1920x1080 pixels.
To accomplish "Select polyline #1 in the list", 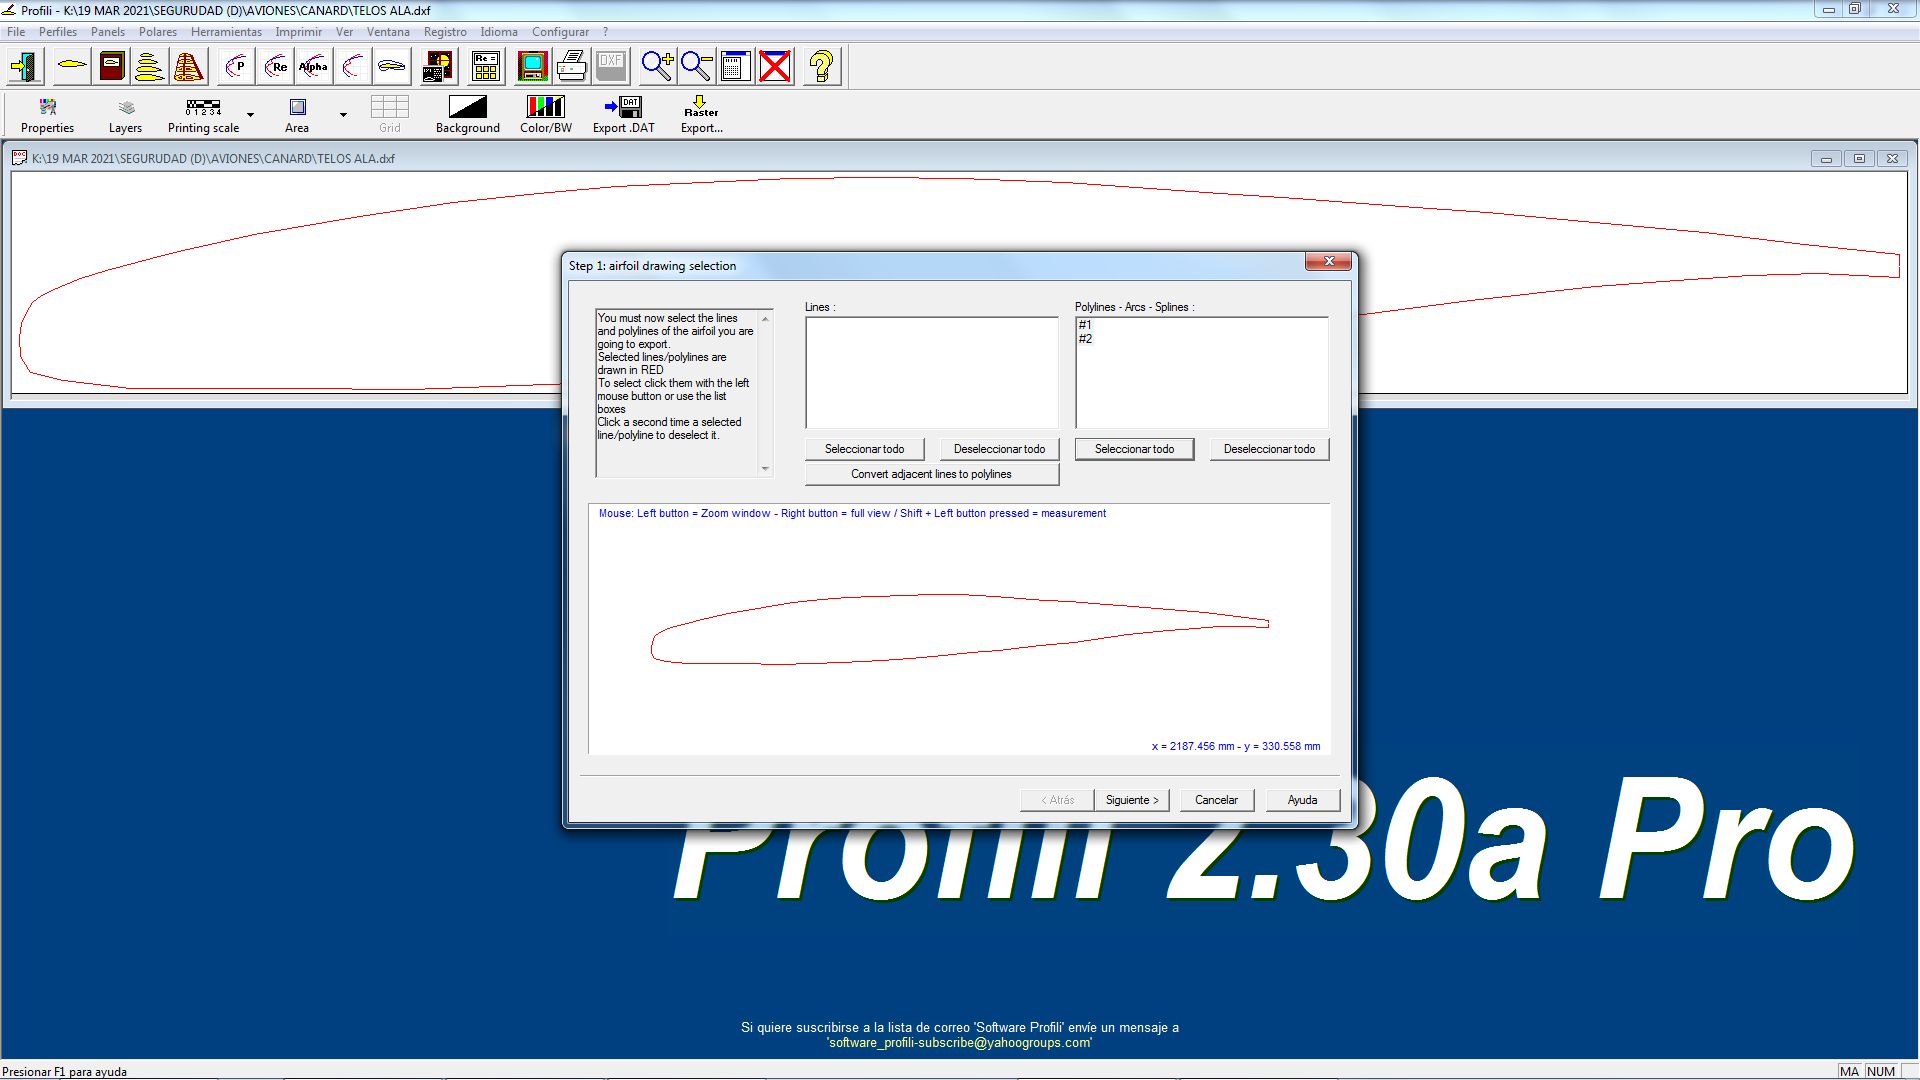I will click(x=1086, y=325).
